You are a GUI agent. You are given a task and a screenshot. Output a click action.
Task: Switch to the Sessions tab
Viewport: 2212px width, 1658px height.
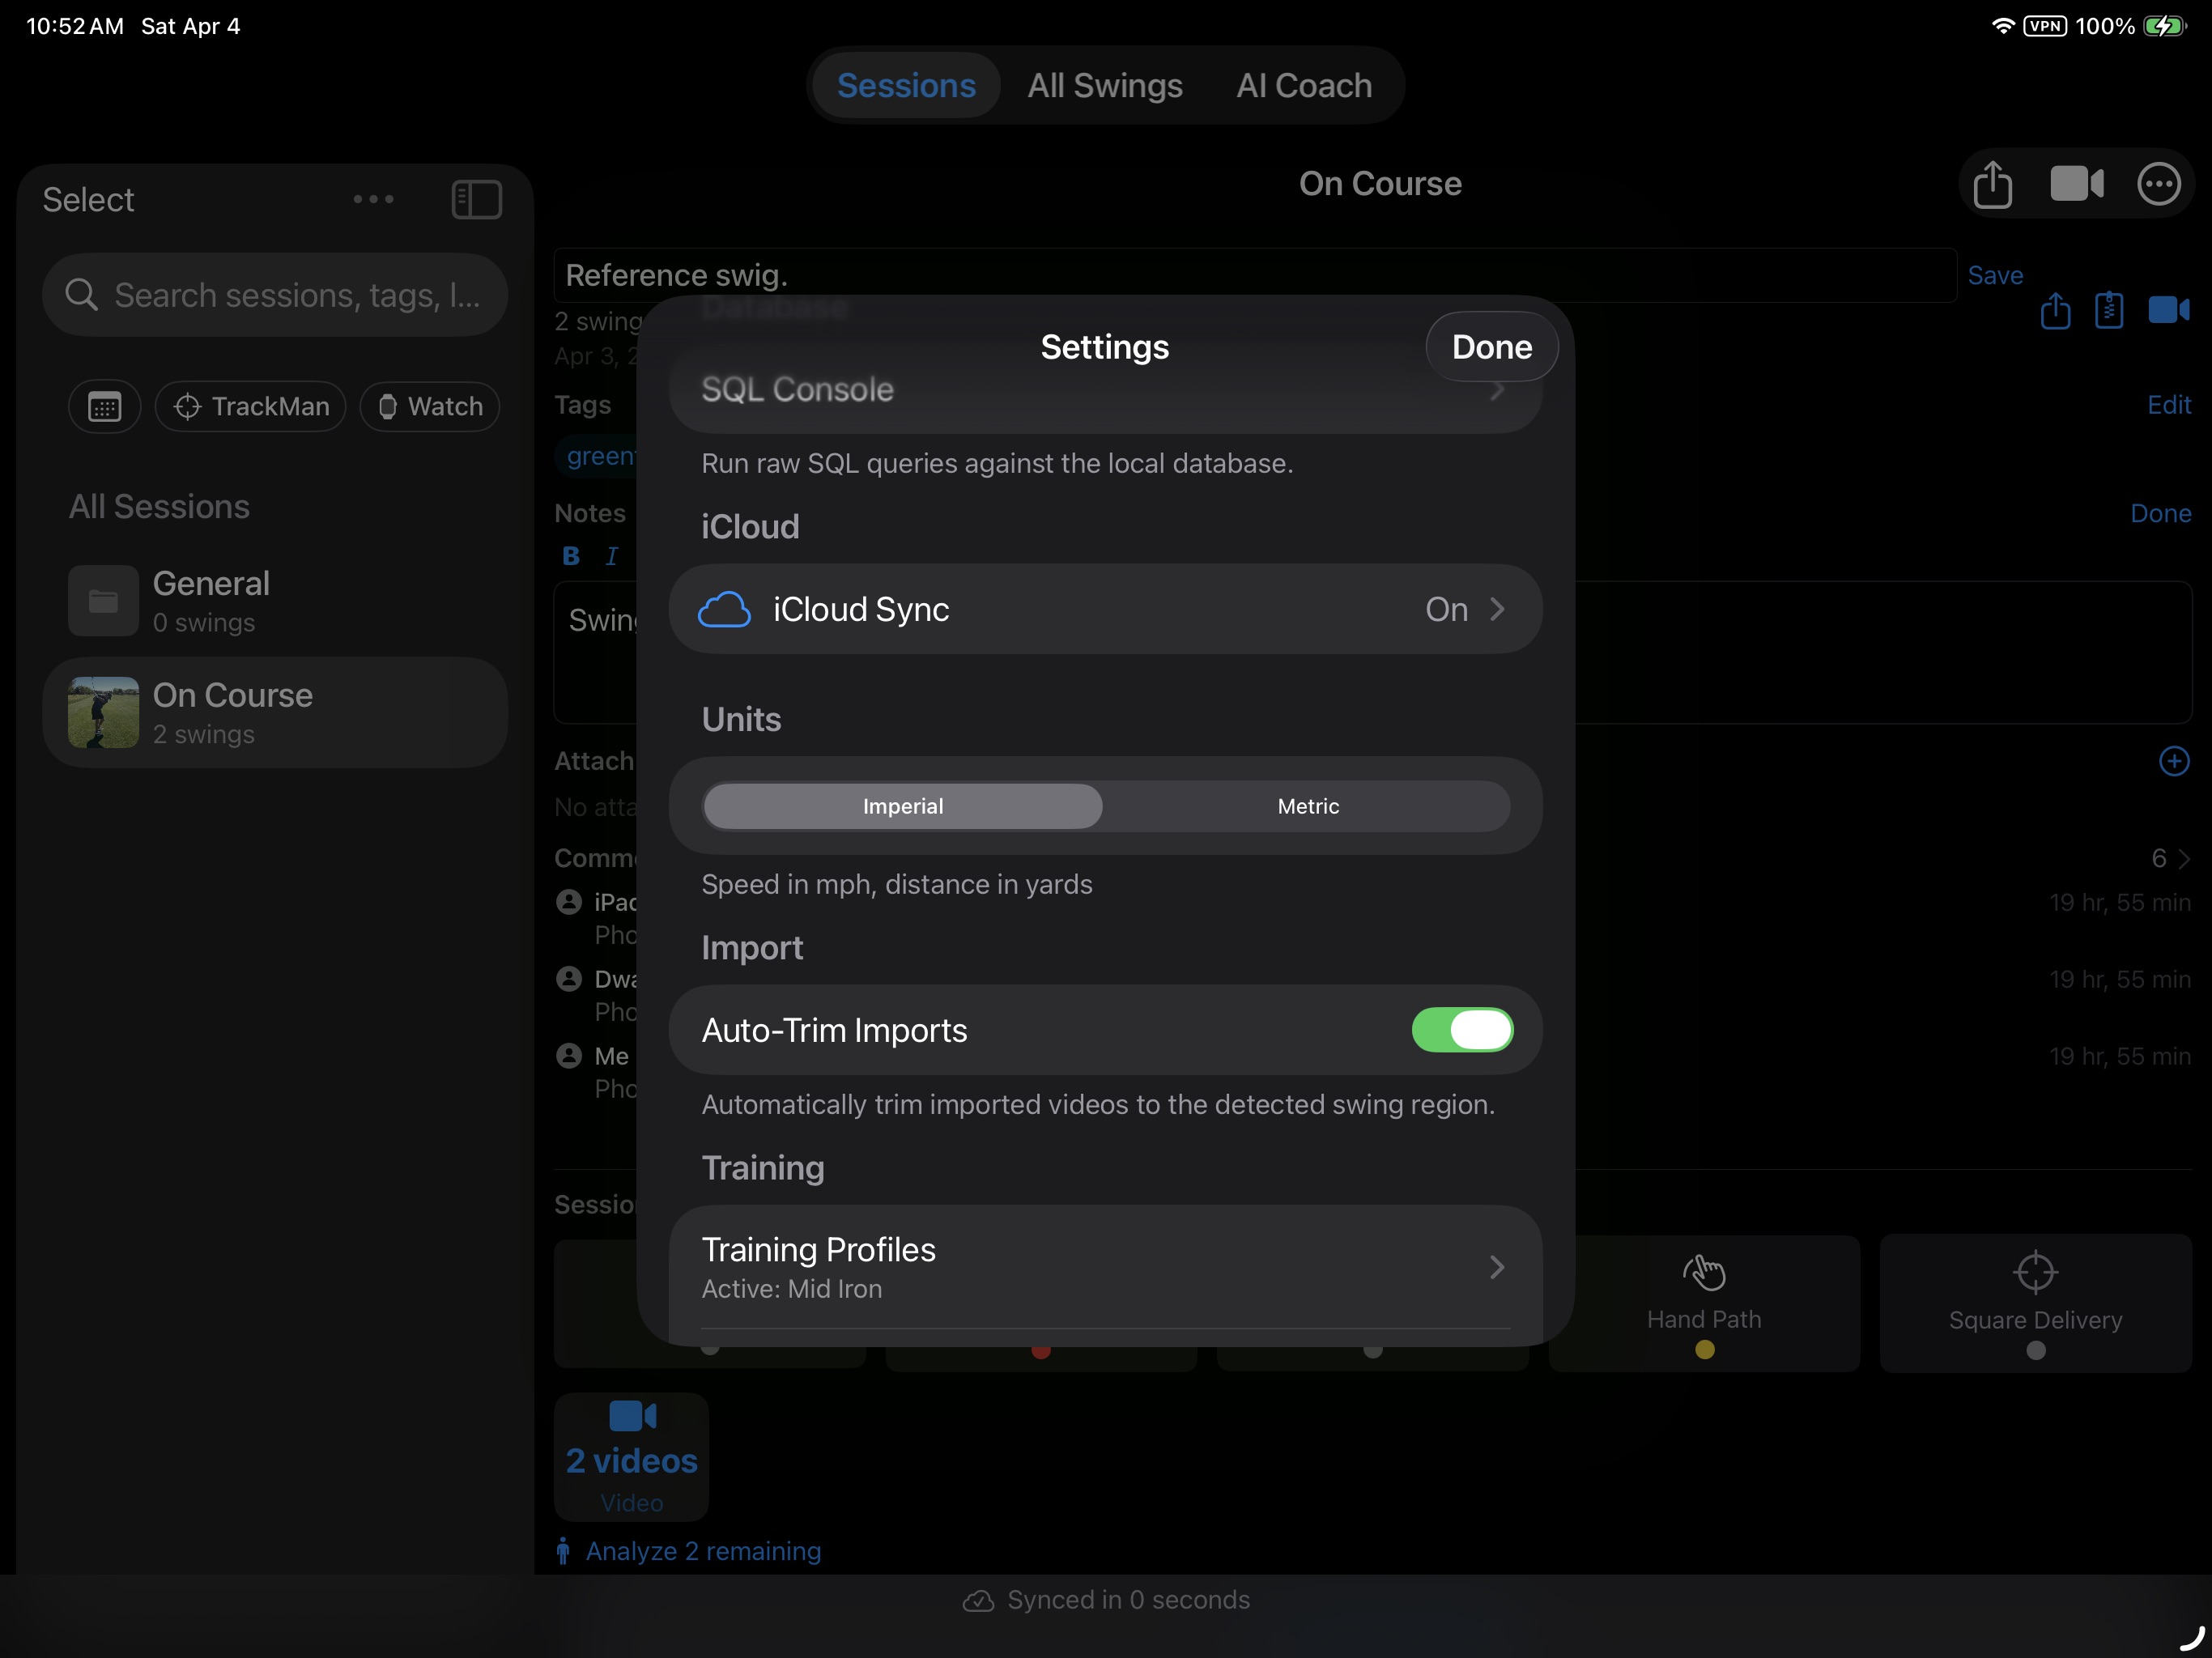(x=906, y=86)
